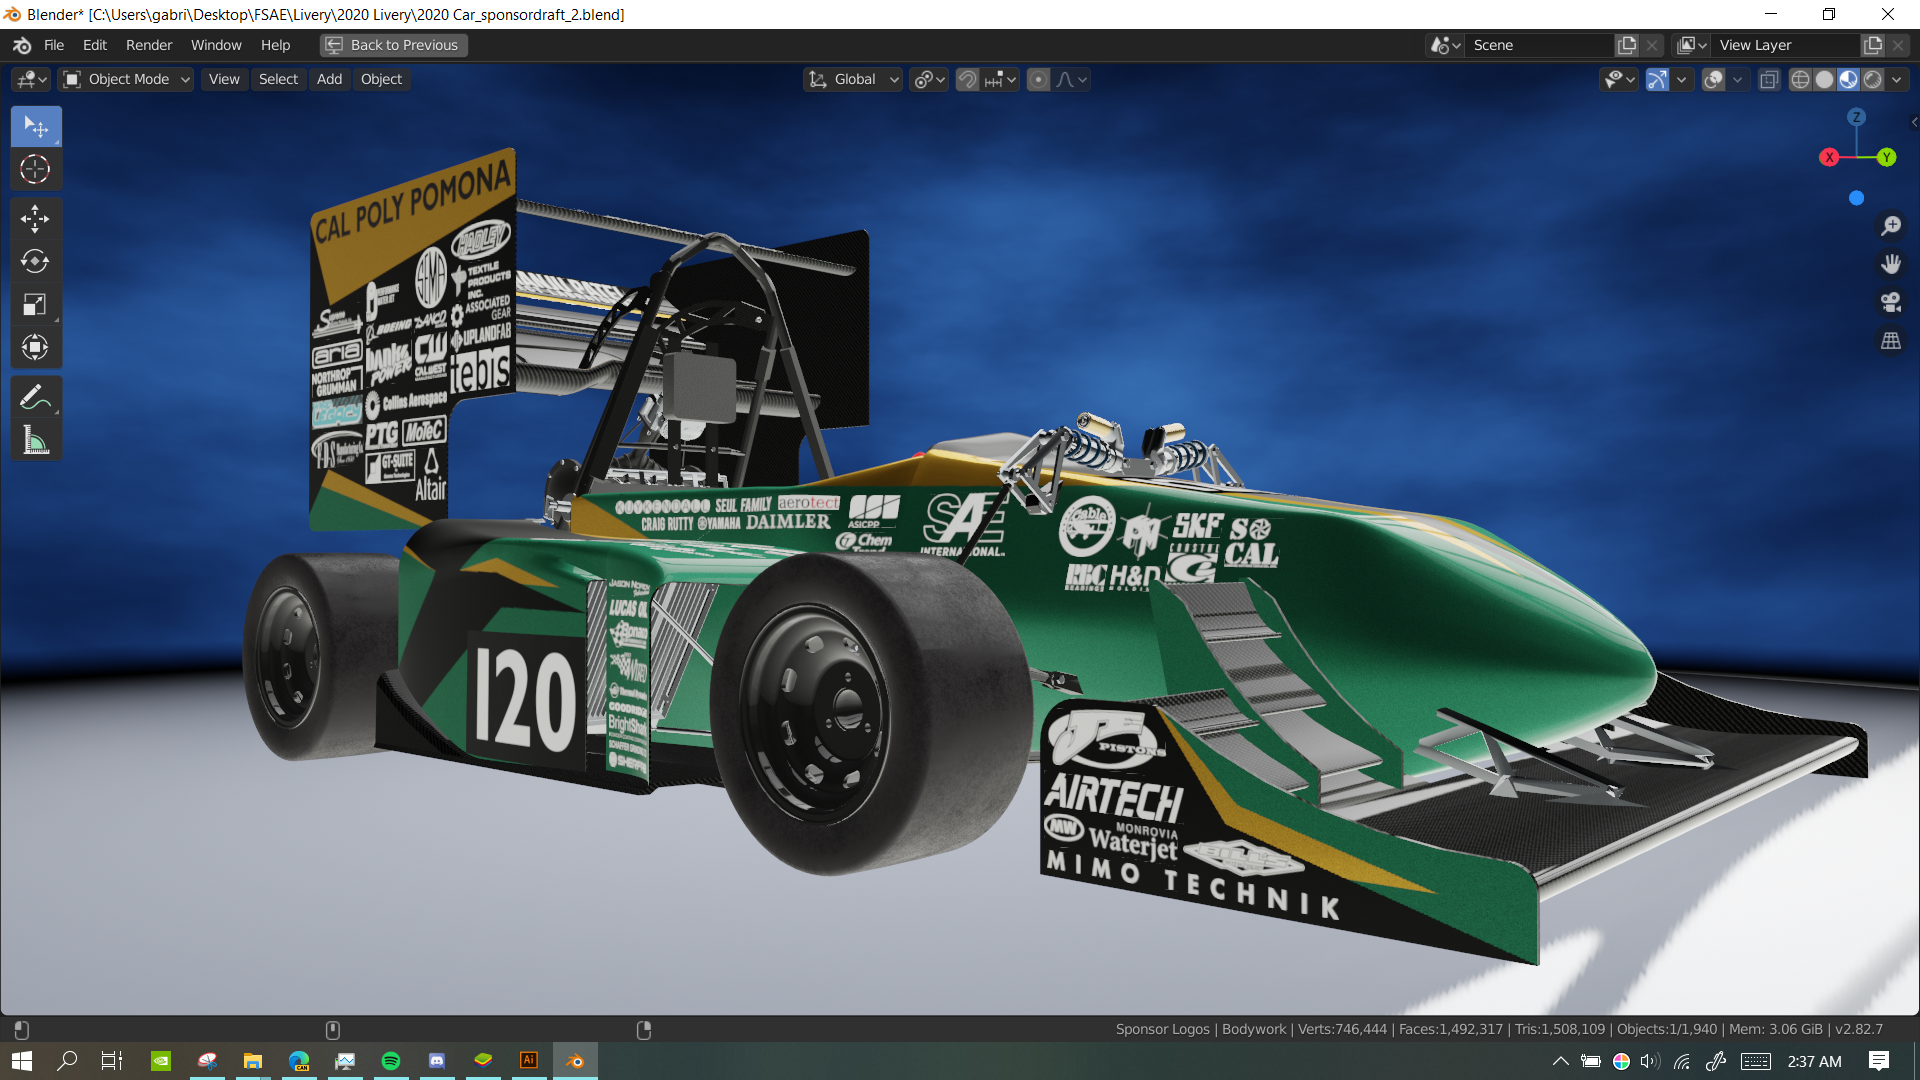Switch to wireframe viewport shading

click(1800, 80)
